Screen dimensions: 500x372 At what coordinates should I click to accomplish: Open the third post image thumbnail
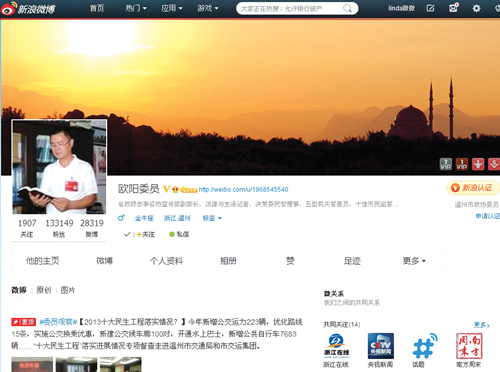[121, 365]
